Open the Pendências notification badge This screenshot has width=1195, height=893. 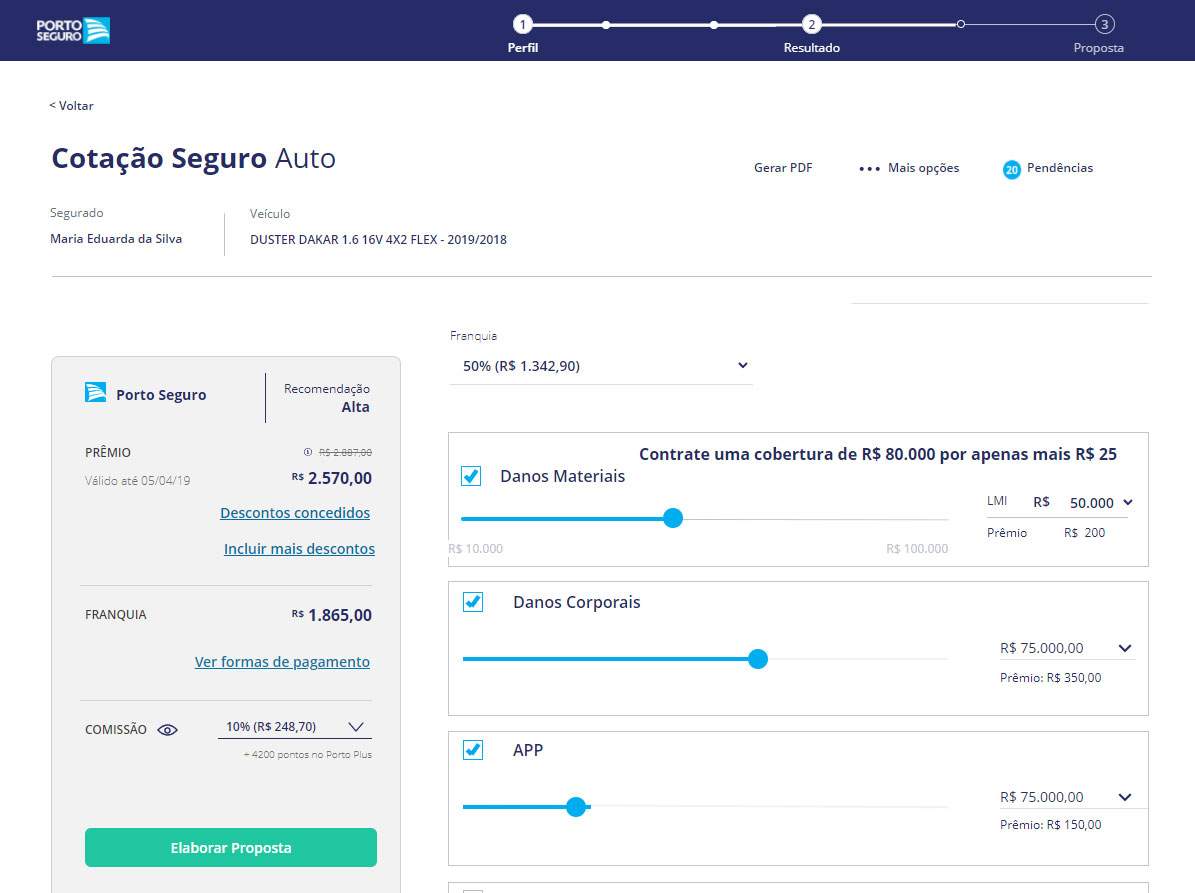[1011, 168]
